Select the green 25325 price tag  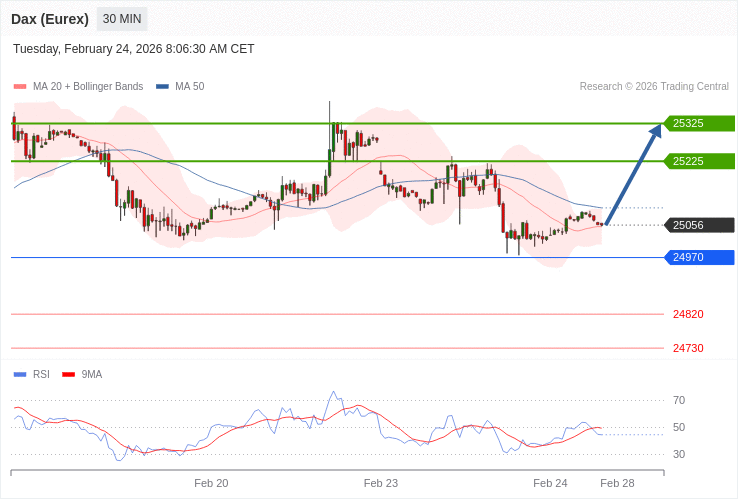click(700, 124)
